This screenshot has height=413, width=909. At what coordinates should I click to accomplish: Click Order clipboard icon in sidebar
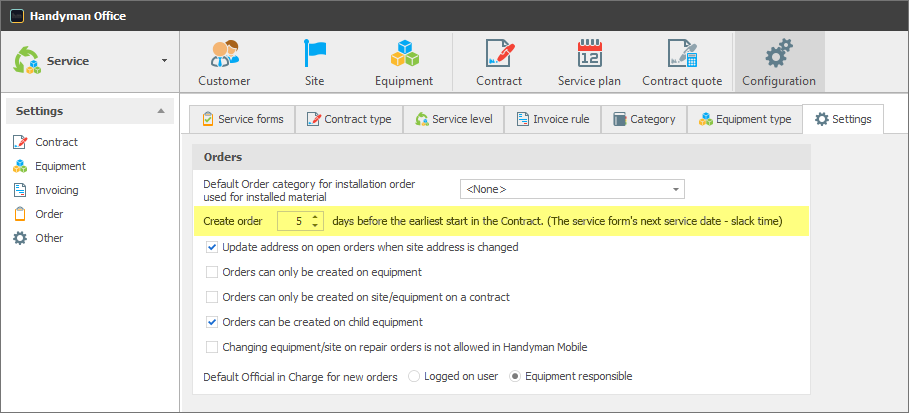click(20, 214)
